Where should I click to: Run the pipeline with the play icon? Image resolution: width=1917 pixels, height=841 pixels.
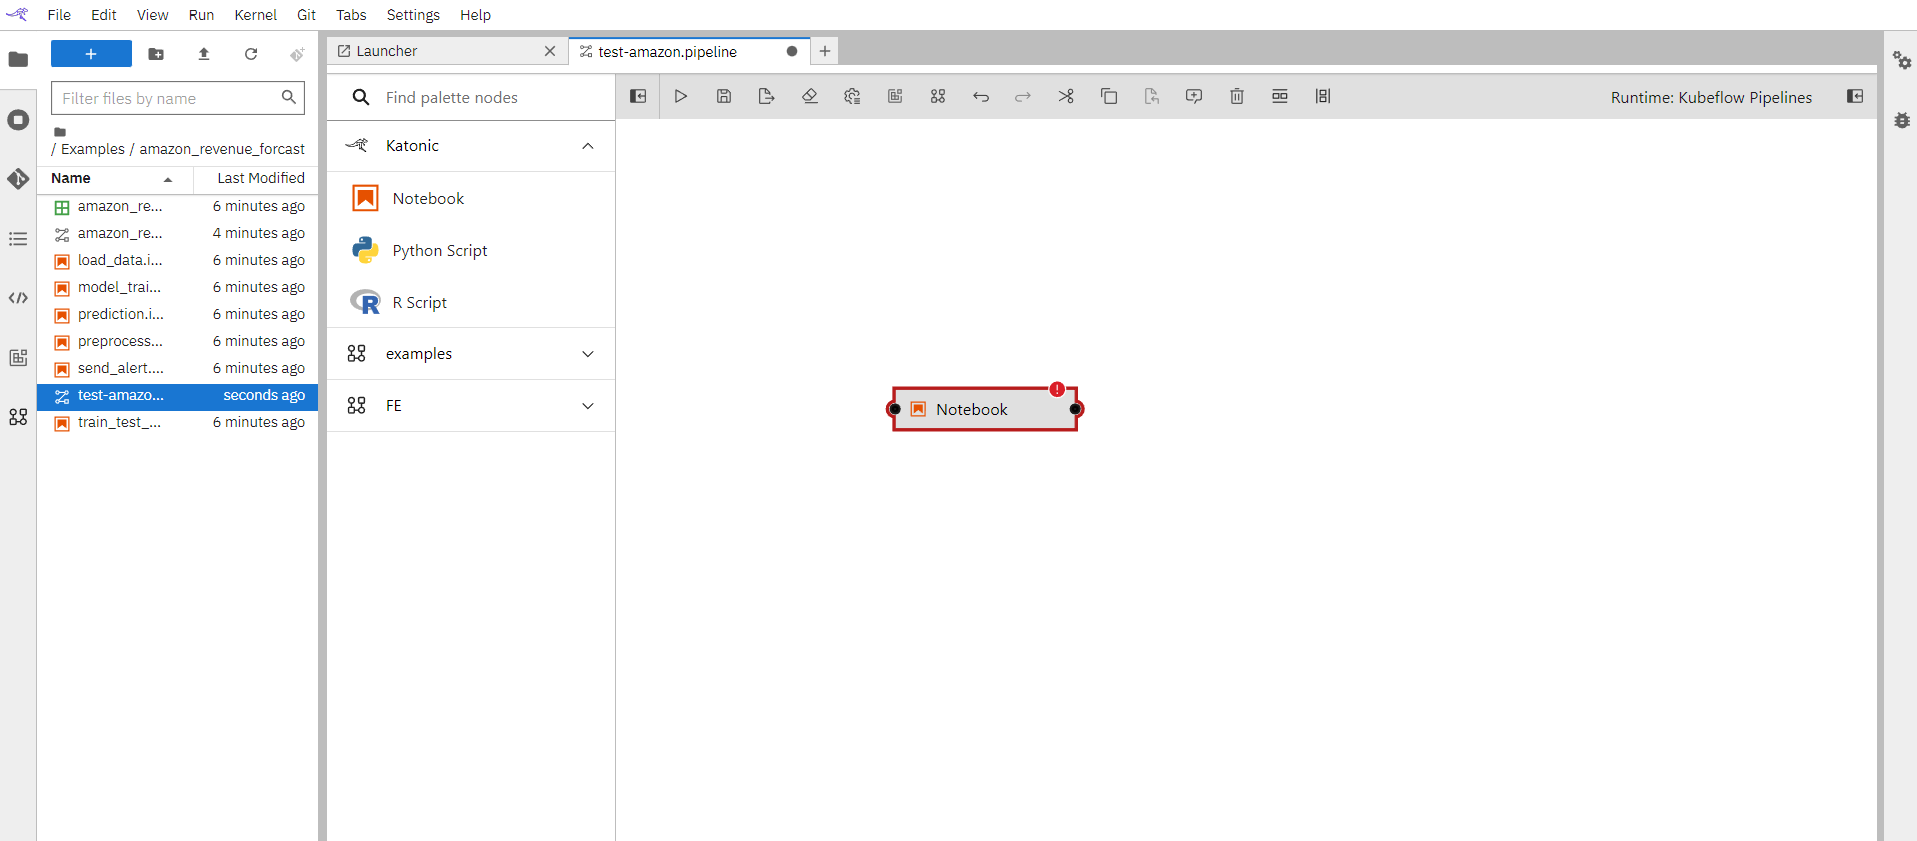tap(681, 96)
